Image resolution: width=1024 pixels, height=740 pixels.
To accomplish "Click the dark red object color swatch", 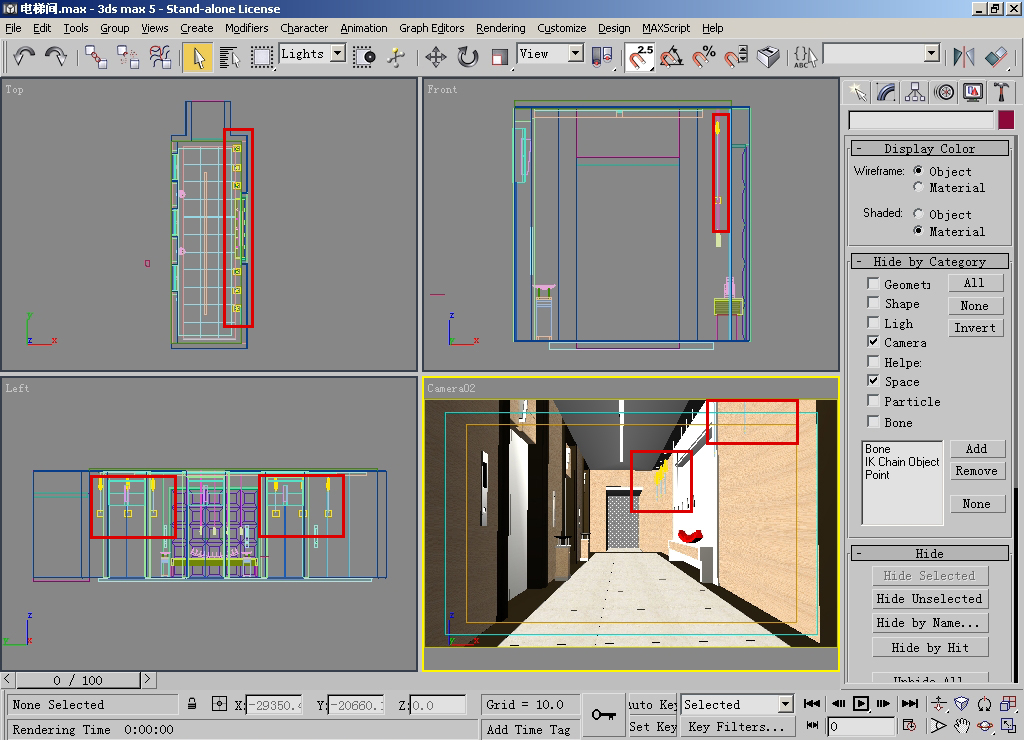I will coord(1005,120).
